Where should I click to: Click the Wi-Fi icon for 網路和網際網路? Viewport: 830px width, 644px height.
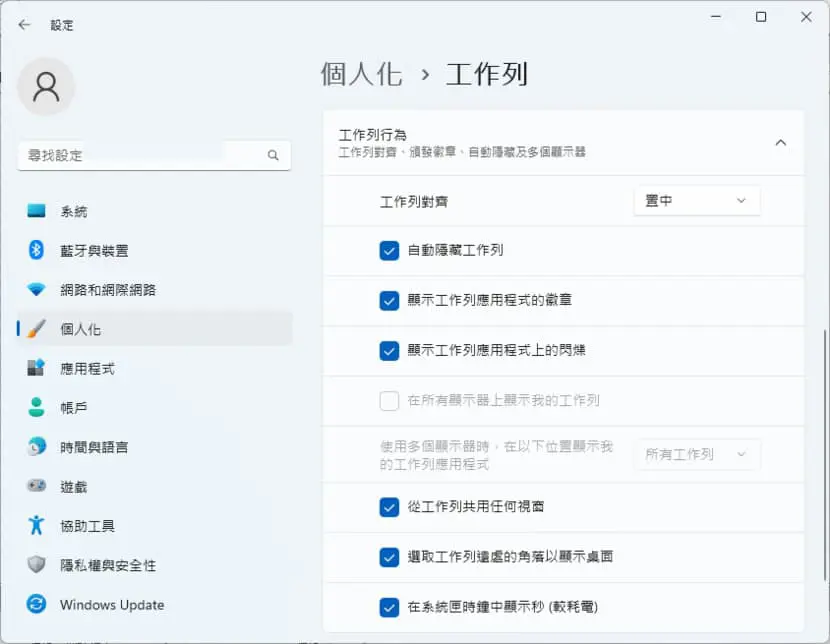click(36, 289)
